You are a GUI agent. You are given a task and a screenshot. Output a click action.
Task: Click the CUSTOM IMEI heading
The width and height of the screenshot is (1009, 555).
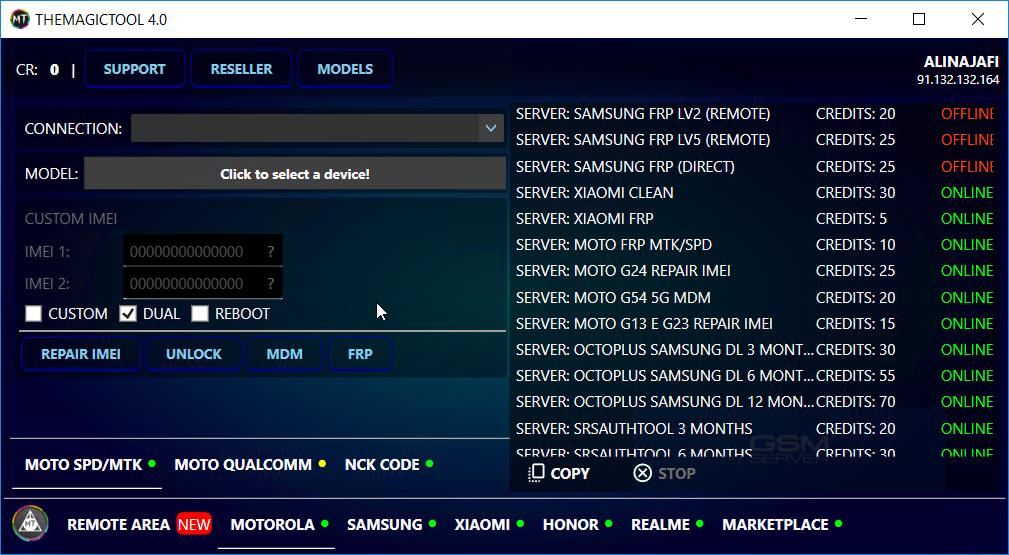point(71,219)
